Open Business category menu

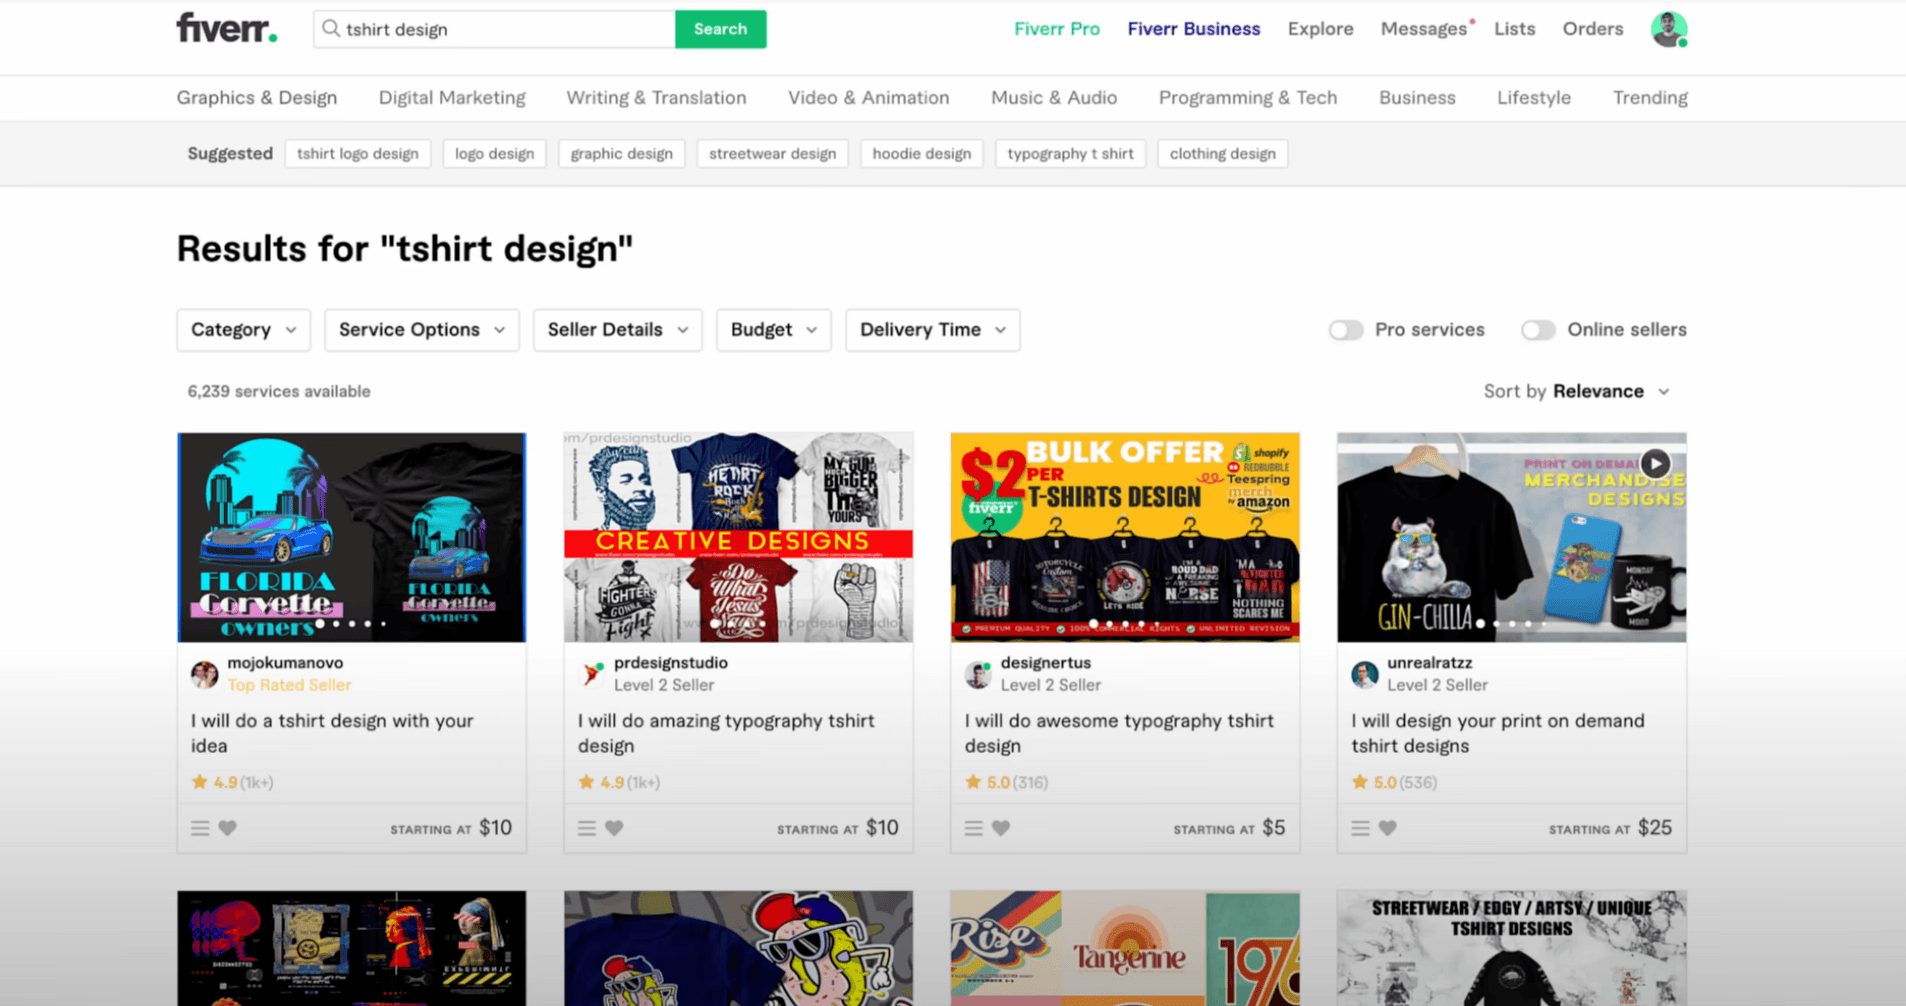pyautogui.click(x=1417, y=98)
